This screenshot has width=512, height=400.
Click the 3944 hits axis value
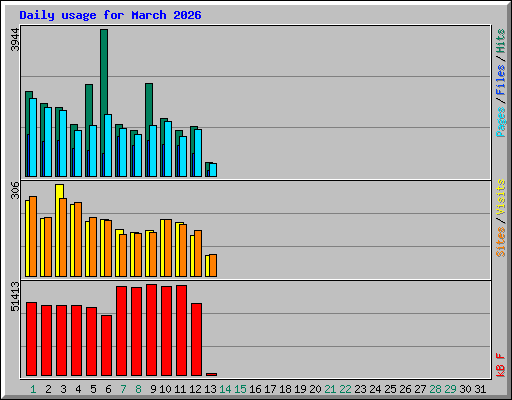pyautogui.click(x=15, y=40)
